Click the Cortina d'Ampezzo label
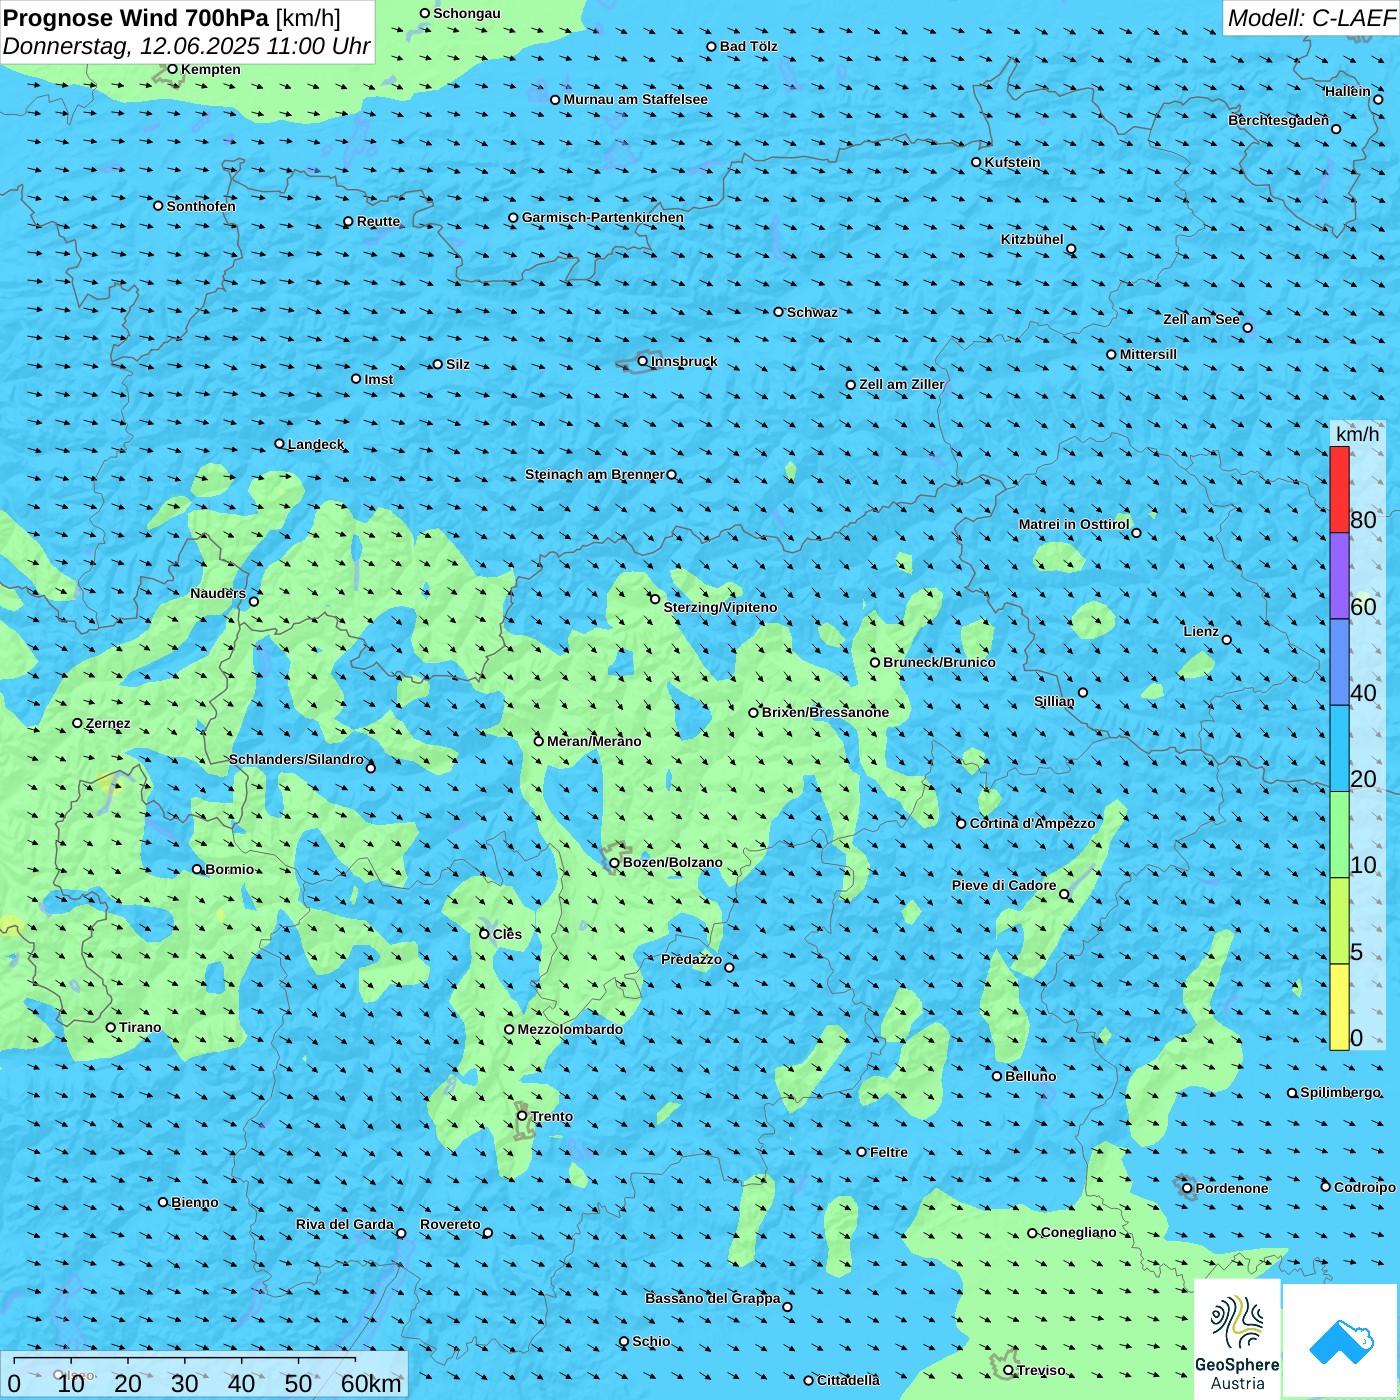 [x=1033, y=823]
